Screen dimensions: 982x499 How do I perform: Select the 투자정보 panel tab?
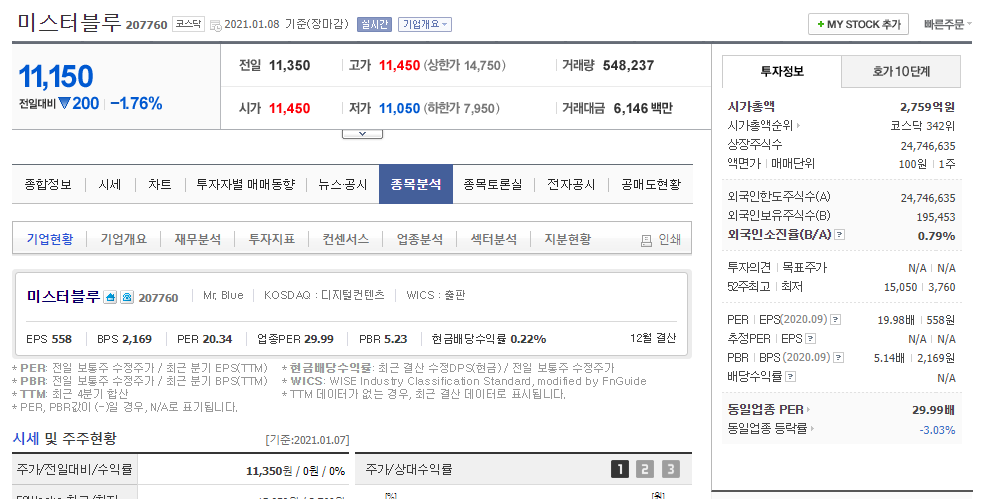tap(782, 71)
